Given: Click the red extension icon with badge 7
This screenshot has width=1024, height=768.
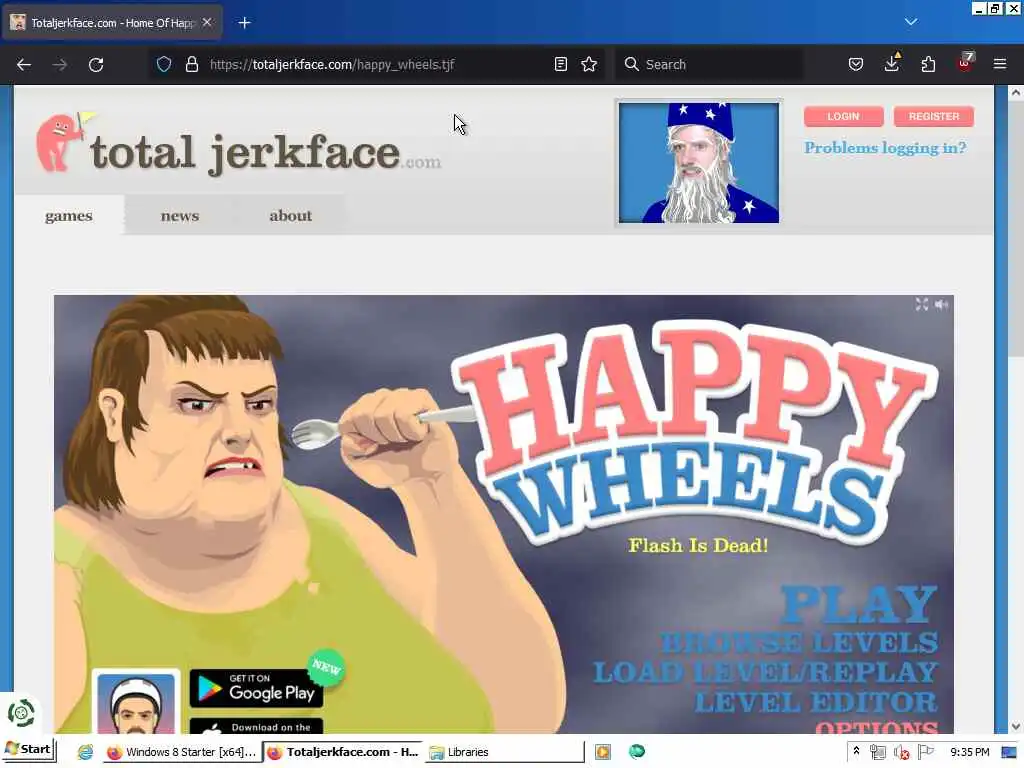Looking at the screenshot, I should pyautogui.click(x=965, y=63).
